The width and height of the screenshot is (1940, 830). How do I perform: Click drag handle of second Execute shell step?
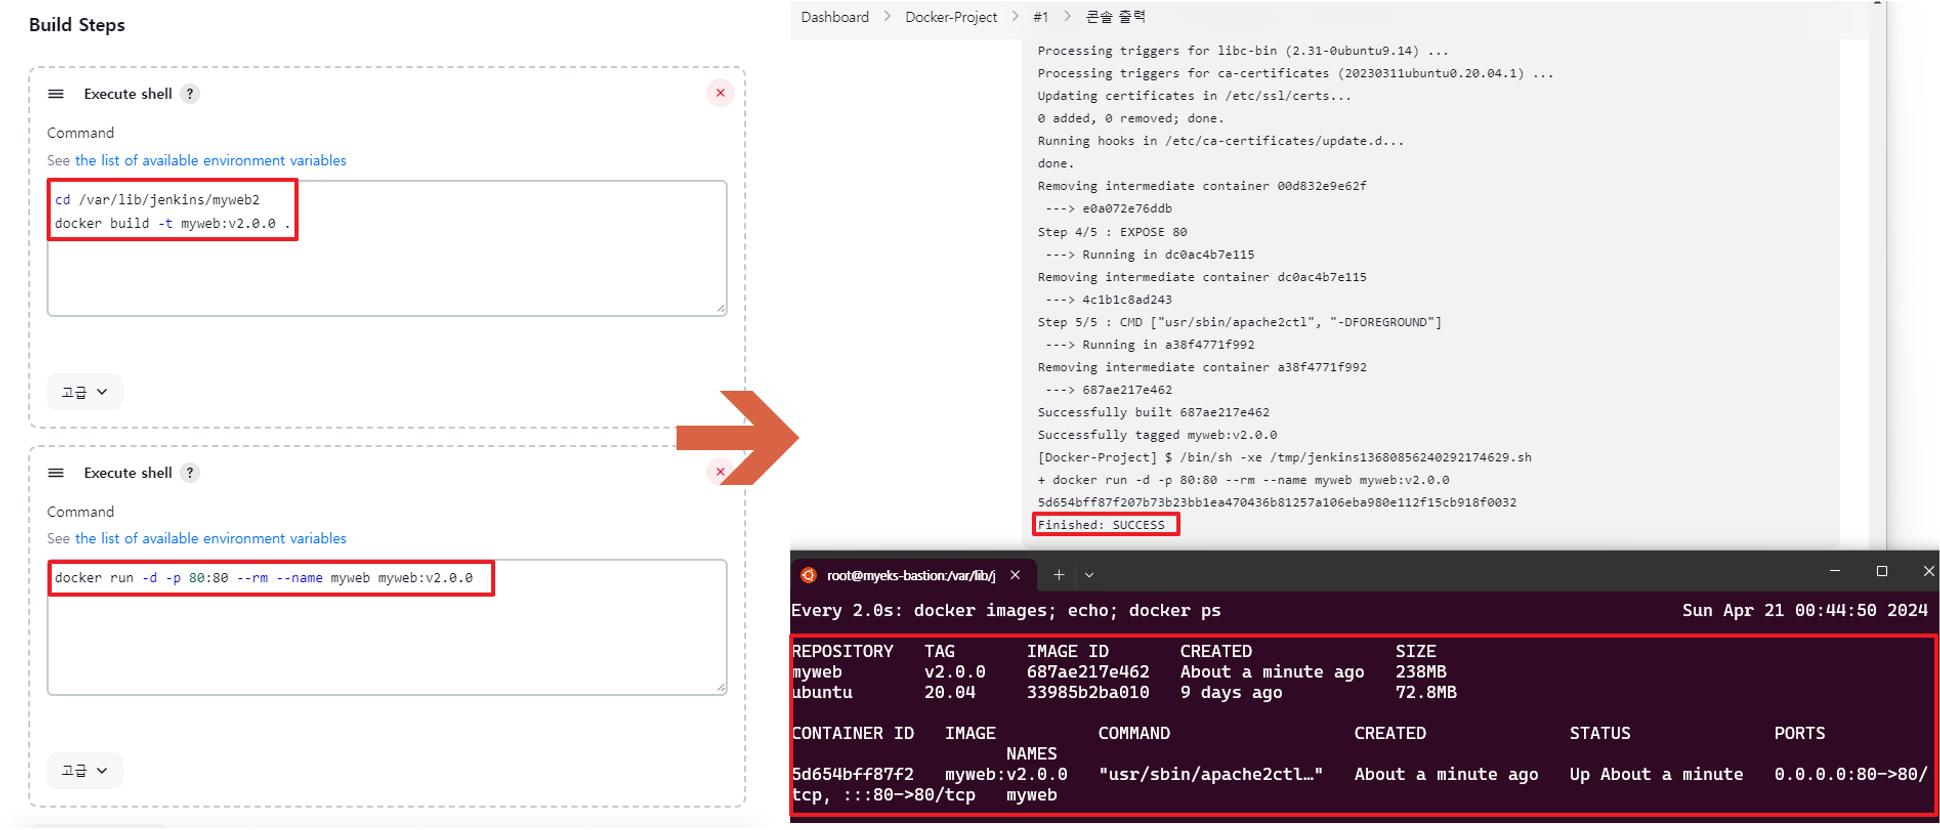click(56, 473)
